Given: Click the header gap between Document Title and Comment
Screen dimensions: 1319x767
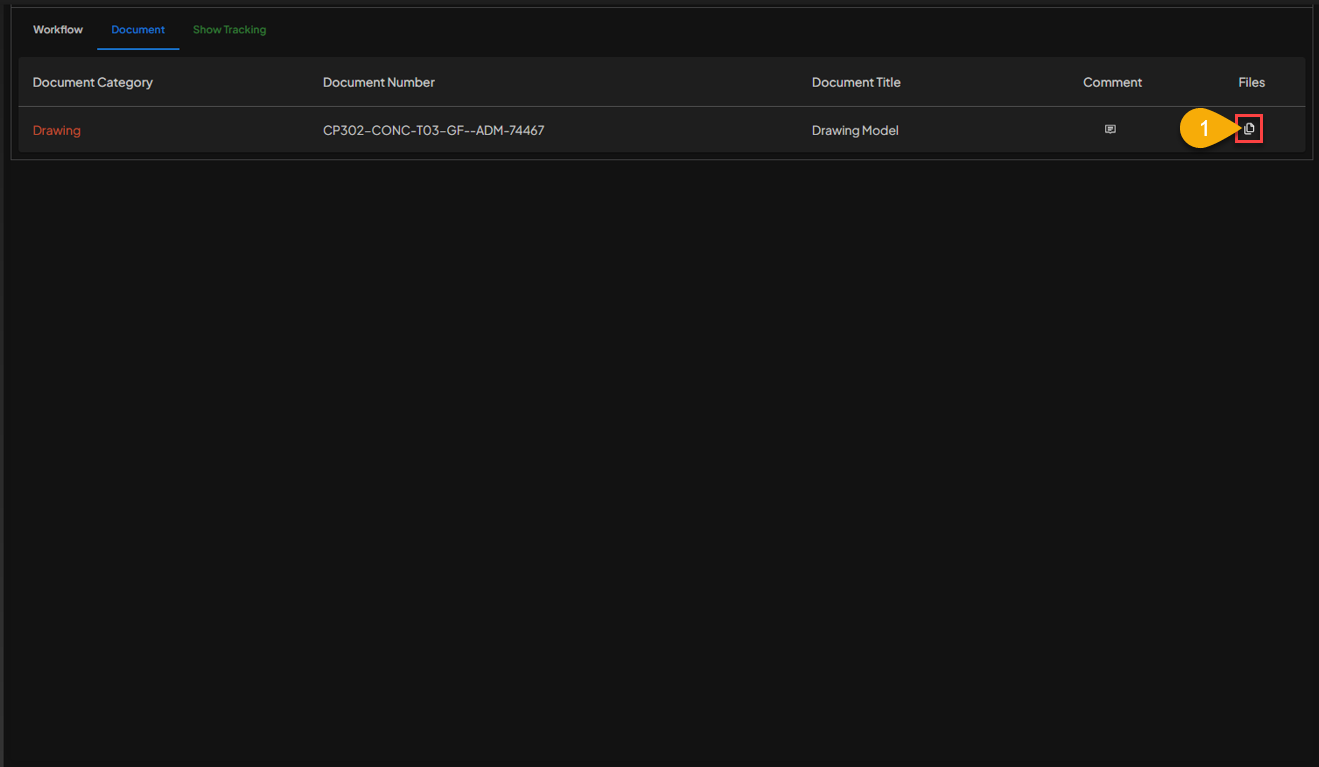Looking at the screenshot, I should point(990,82).
